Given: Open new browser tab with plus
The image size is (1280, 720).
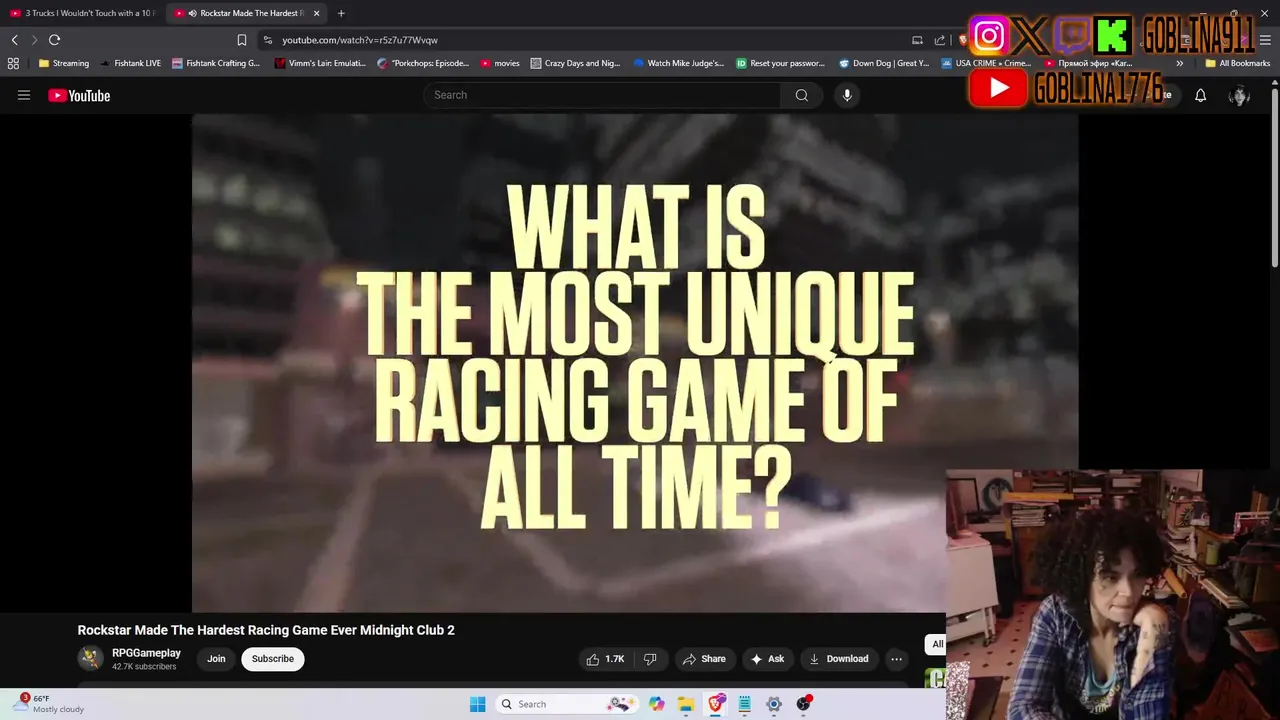Looking at the screenshot, I should point(341,13).
